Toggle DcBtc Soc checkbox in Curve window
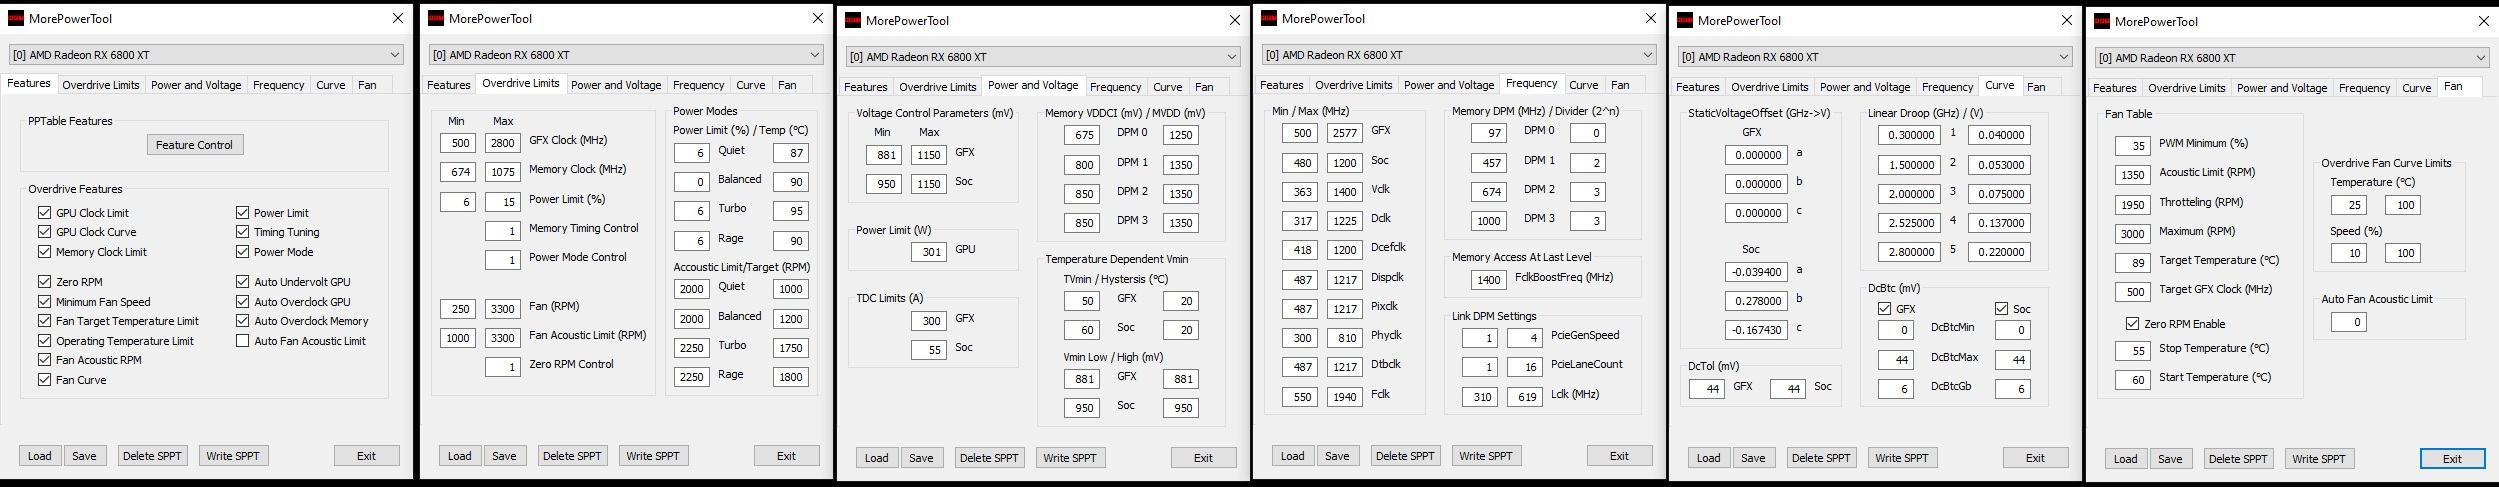The image size is (2499, 487). (2001, 309)
